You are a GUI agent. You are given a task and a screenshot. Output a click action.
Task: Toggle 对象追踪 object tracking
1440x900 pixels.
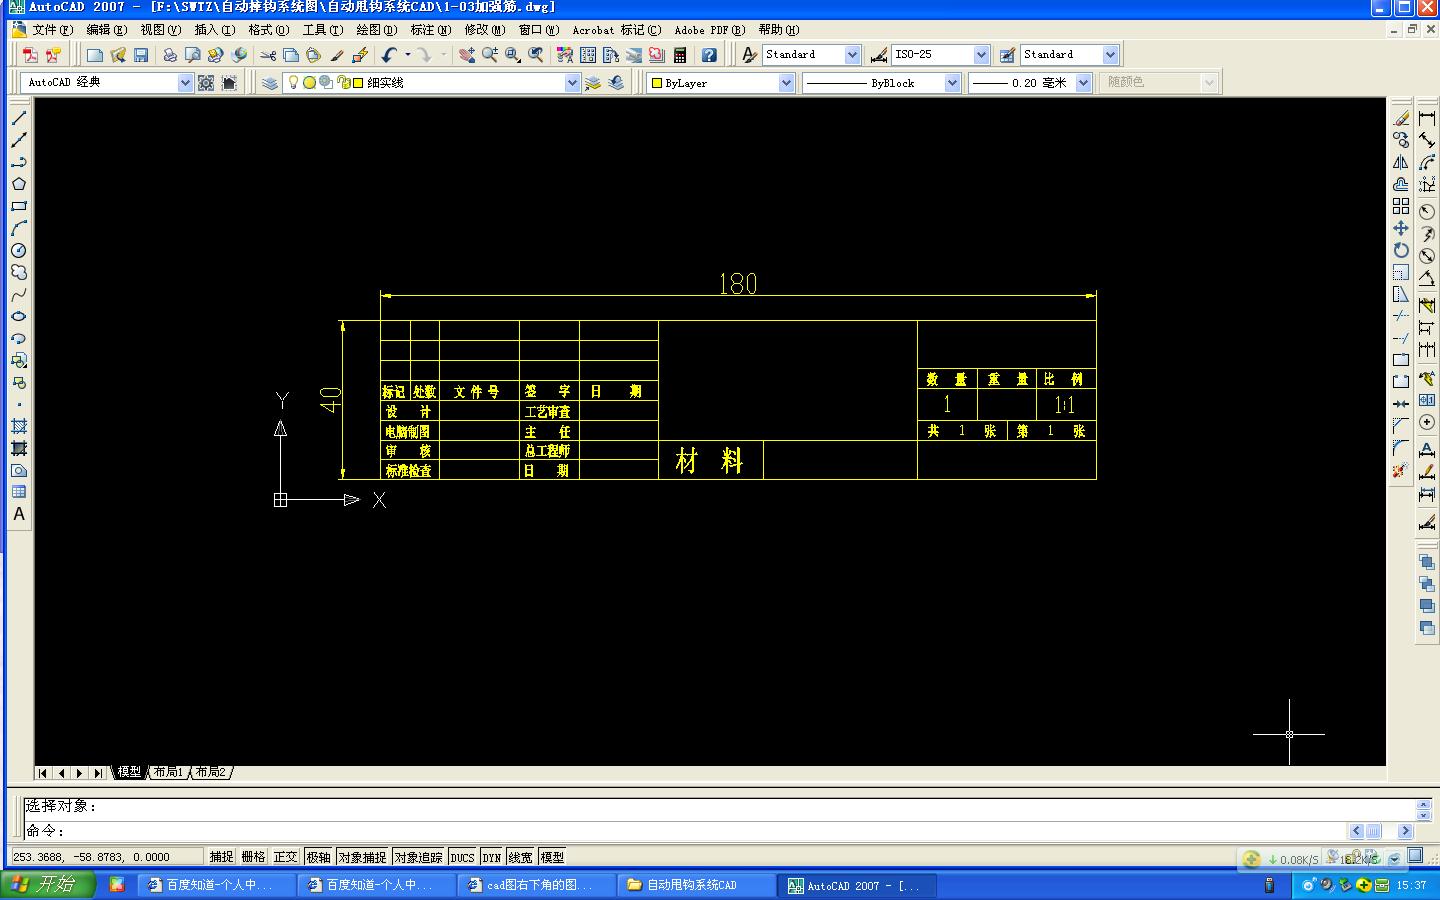418,857
